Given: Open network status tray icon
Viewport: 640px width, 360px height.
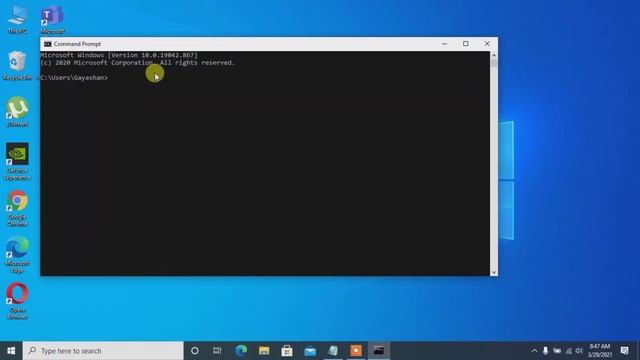Looking at the screenshot, I should [x=568, y=351].
